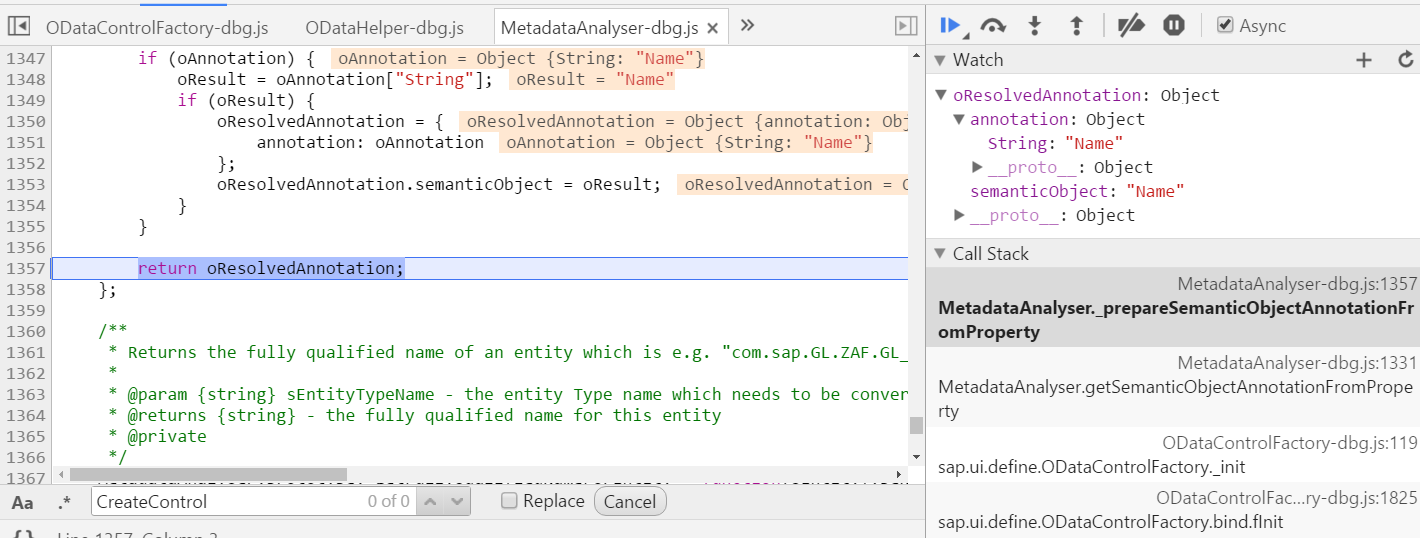This screenshot has width=1420, height=538.
Task: Resume script execution
Action: tap(950, 25)
